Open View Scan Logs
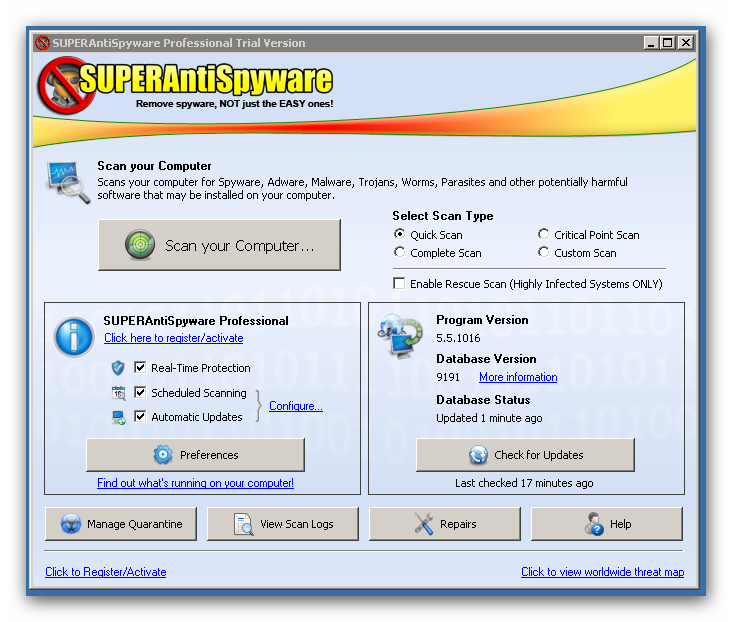 pos(283,524)
